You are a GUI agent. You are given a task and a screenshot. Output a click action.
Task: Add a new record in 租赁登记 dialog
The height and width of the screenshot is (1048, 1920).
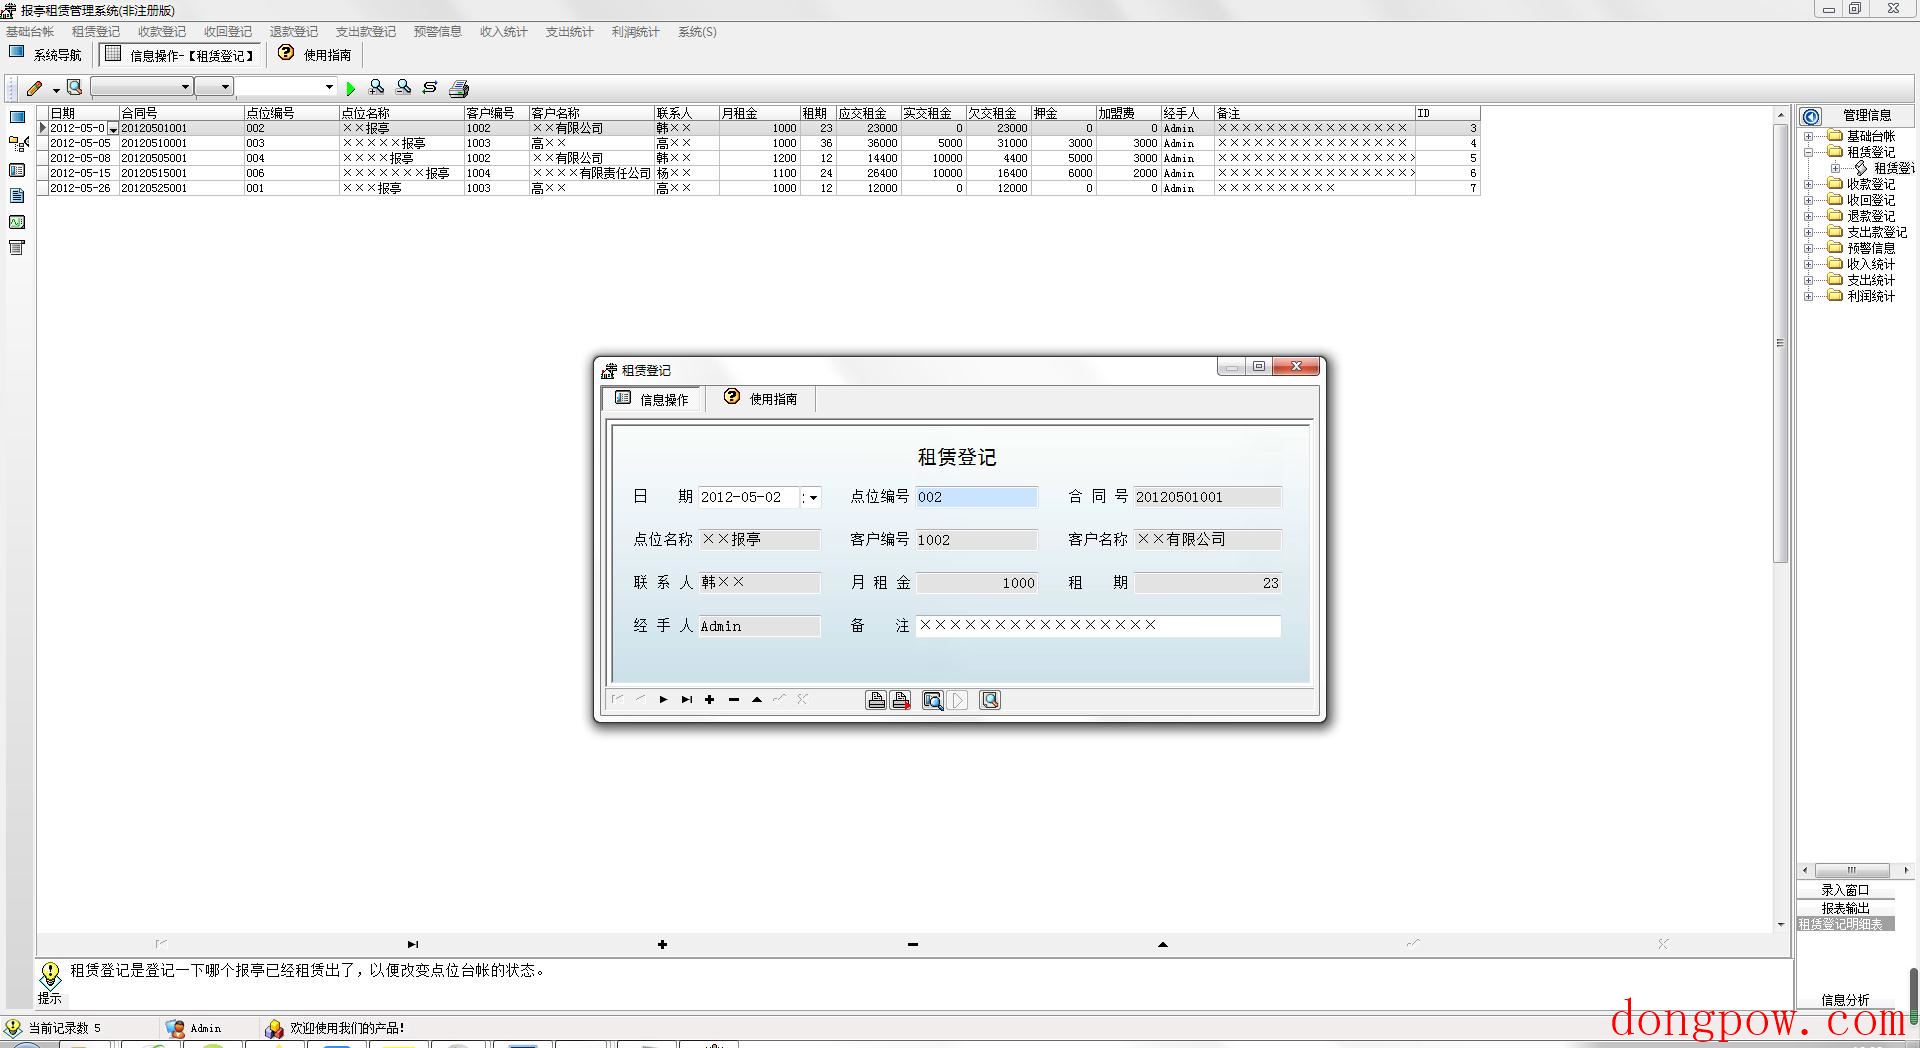tap(710, 700)
